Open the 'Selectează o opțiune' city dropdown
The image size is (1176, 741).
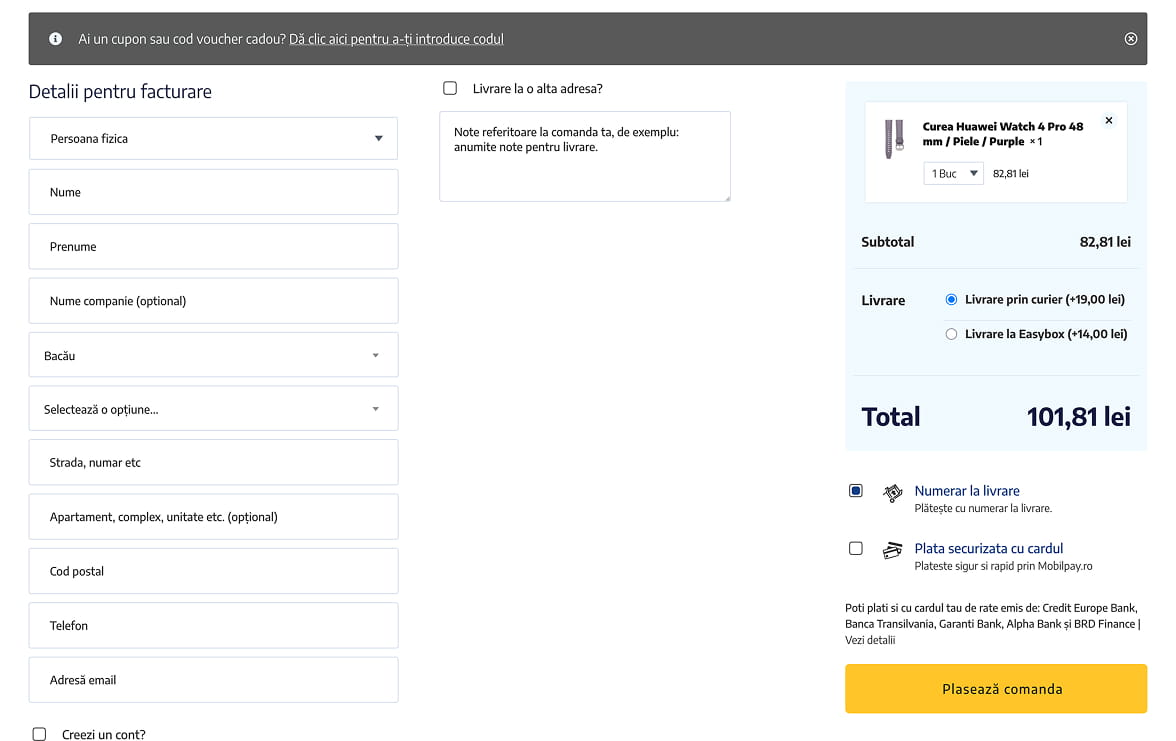coord(213,409)
